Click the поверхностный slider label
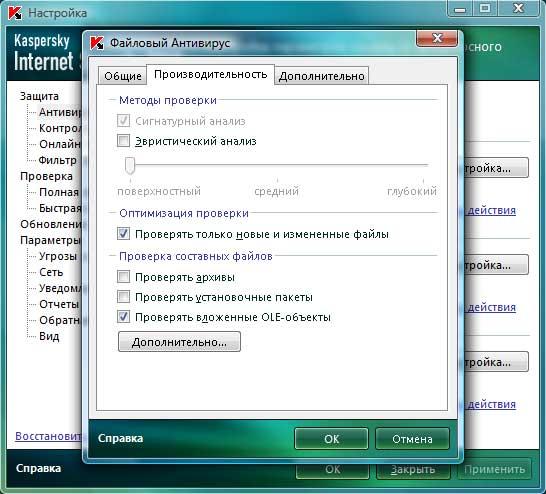 tap(159, 191)
